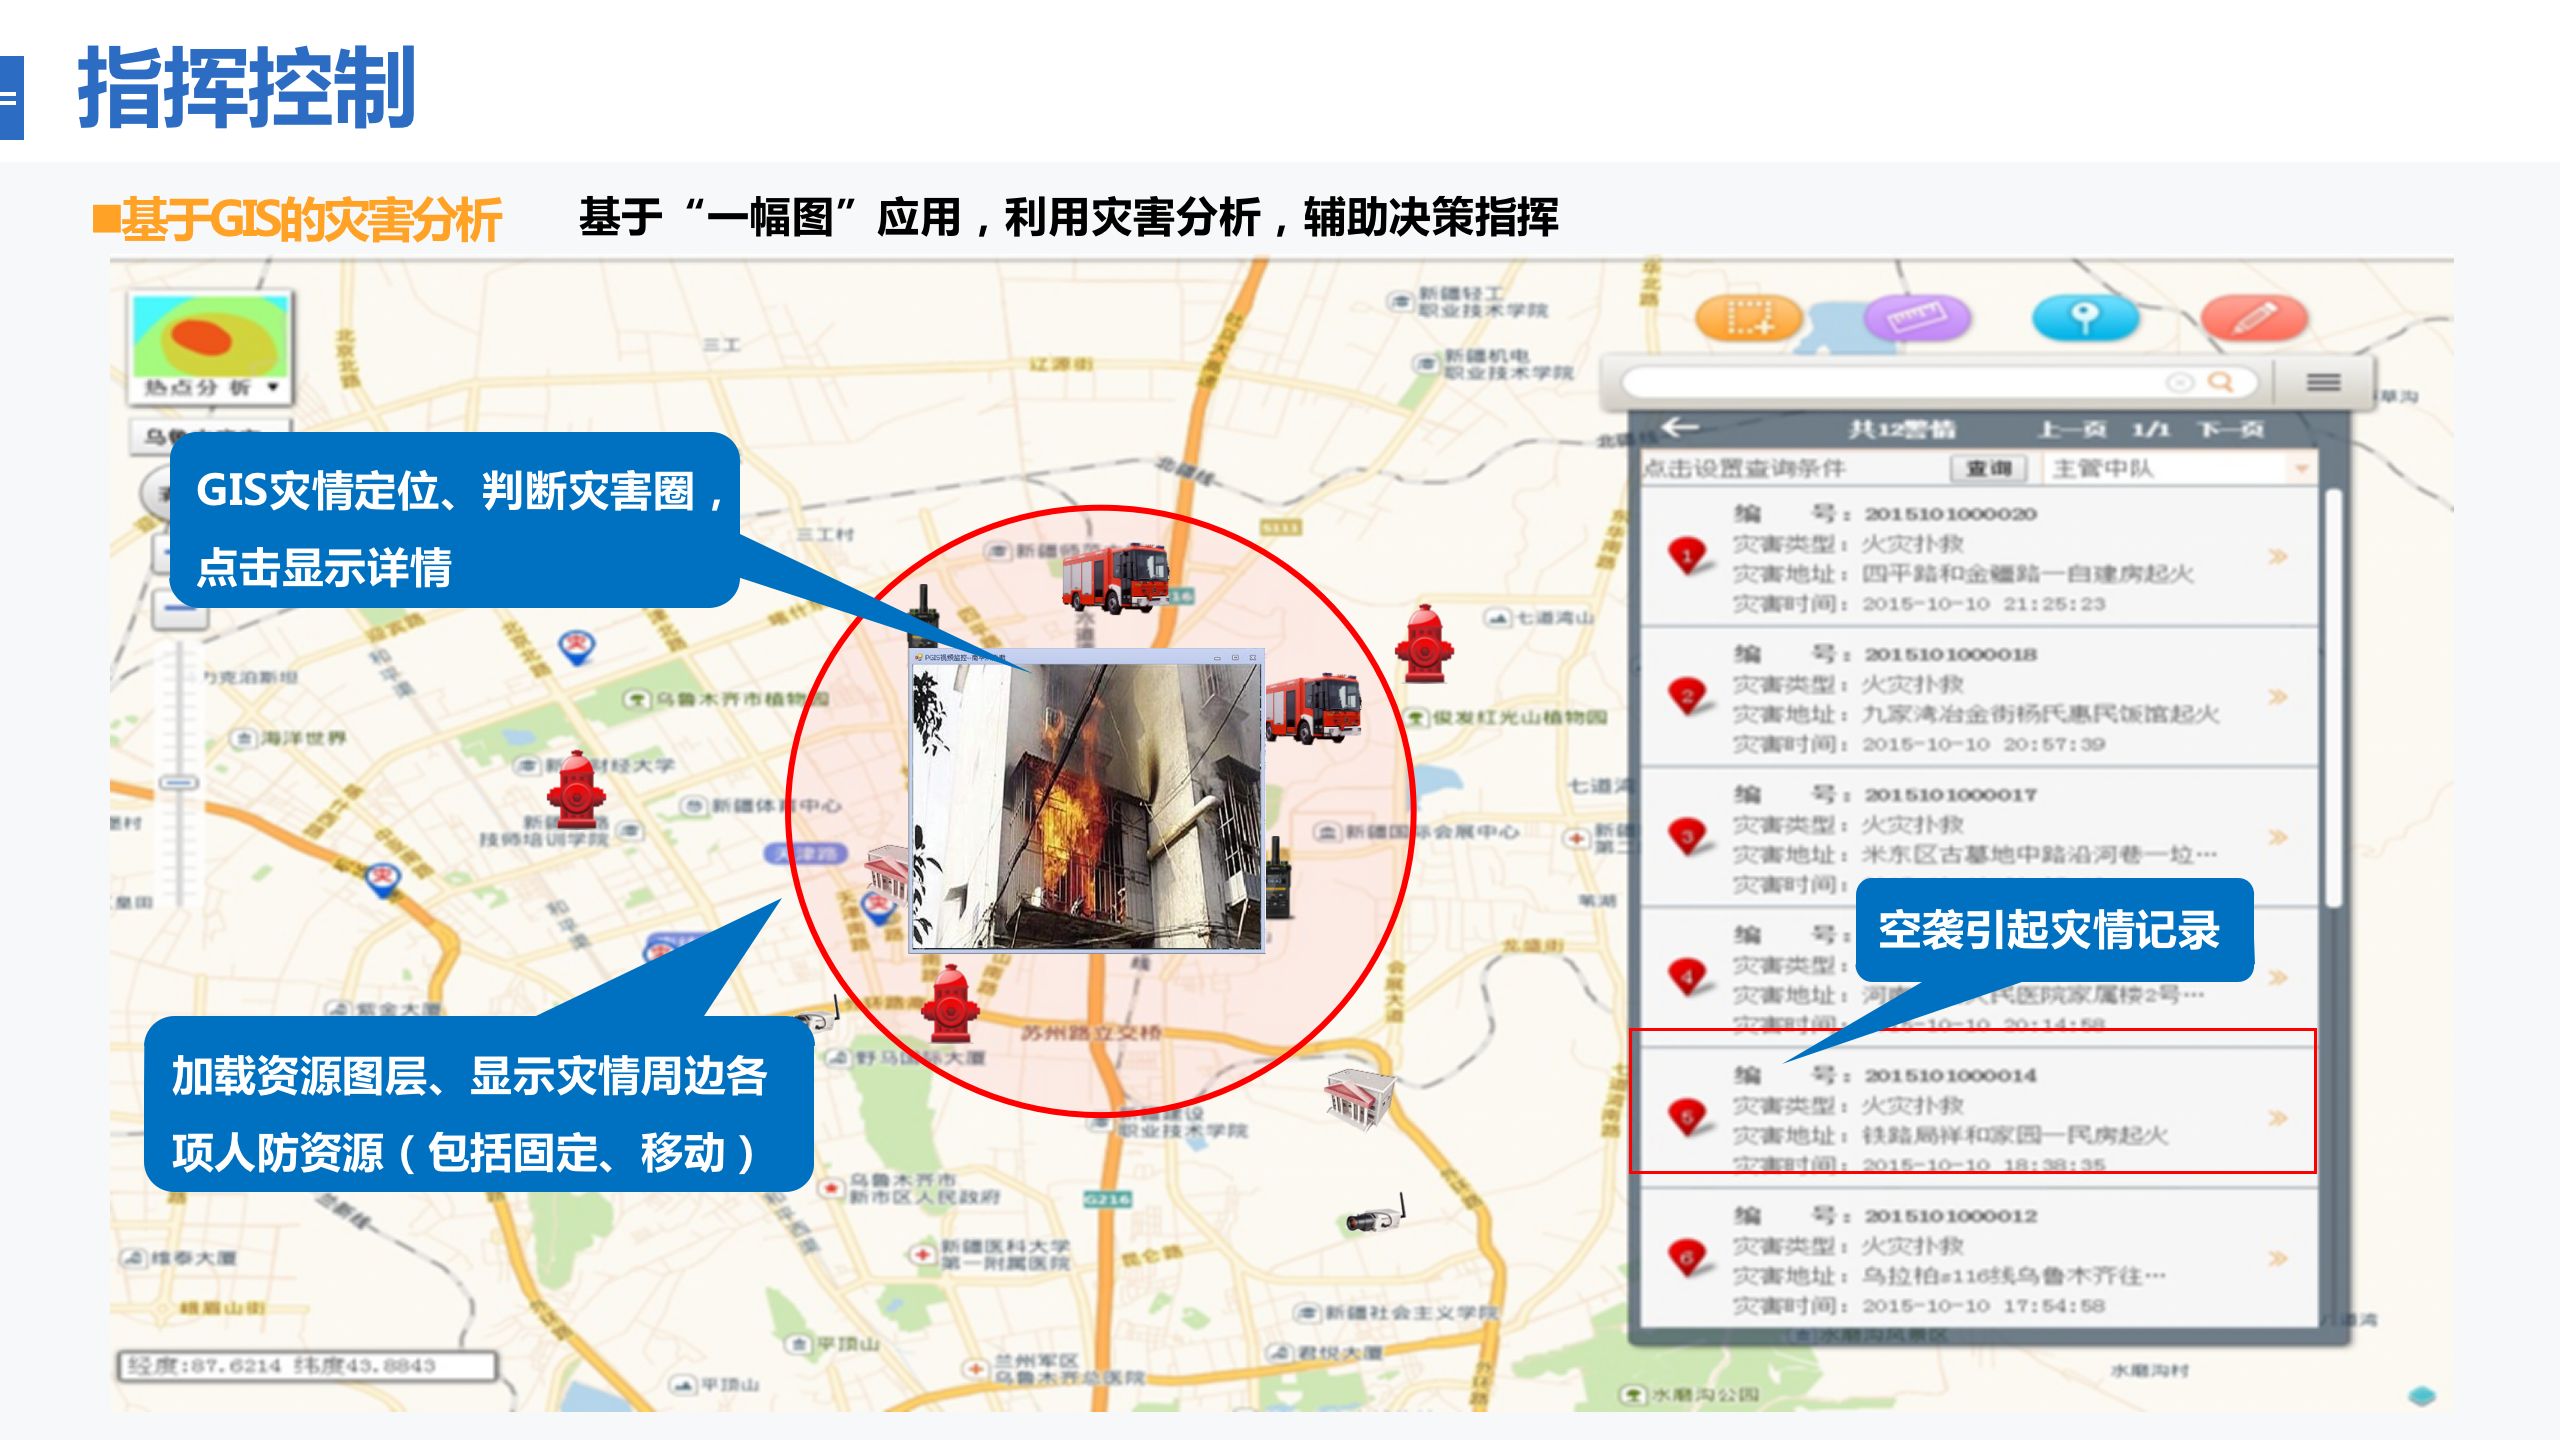Click the map zoom-out minus button

coord(180,611)
